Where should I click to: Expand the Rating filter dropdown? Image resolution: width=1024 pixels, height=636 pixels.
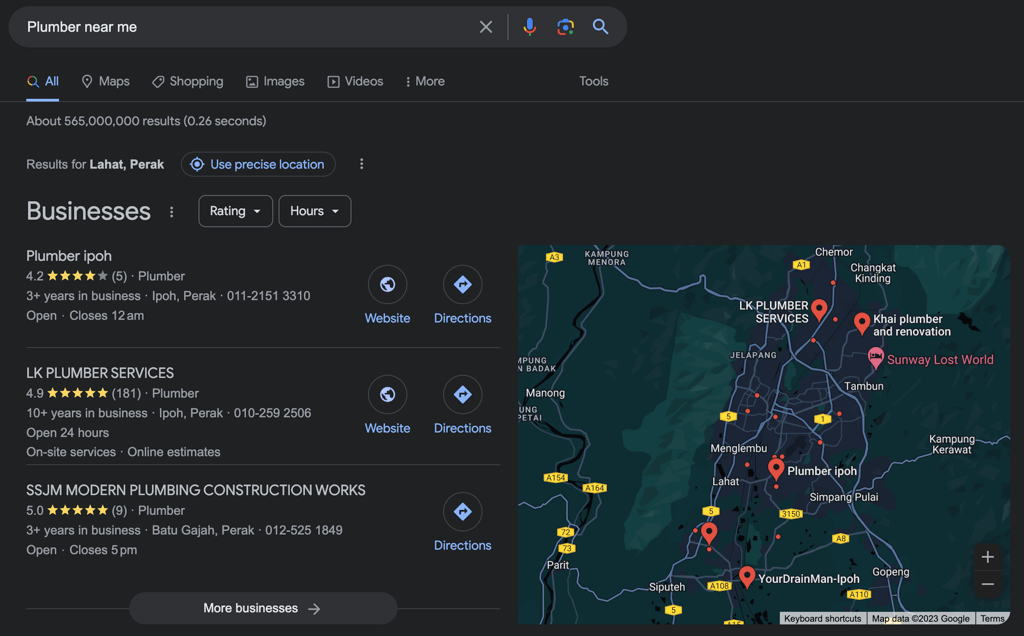(235, 211)
